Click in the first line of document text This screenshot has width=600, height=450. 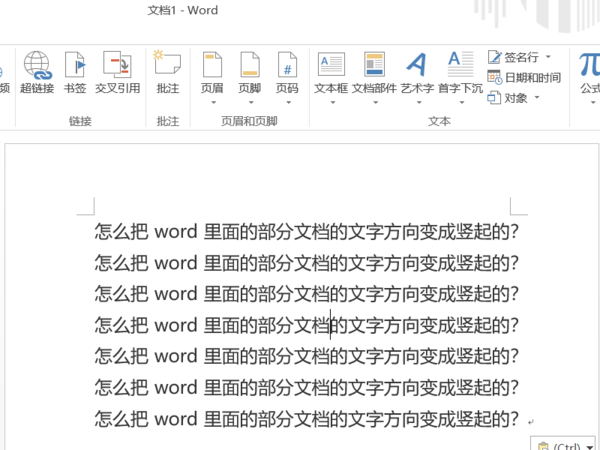tap(307, 232)
